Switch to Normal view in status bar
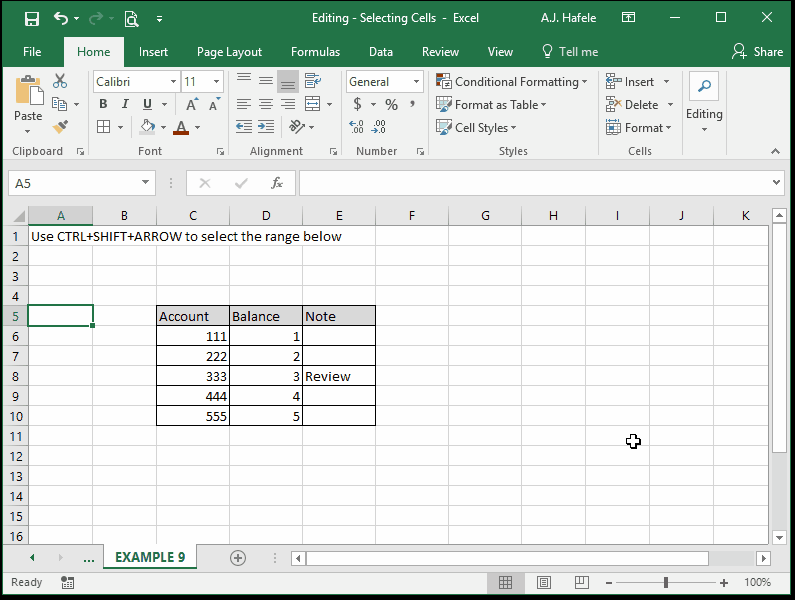The height and width of the screenshot is (600, 795). pyautogui.click(x=505, y=582)
